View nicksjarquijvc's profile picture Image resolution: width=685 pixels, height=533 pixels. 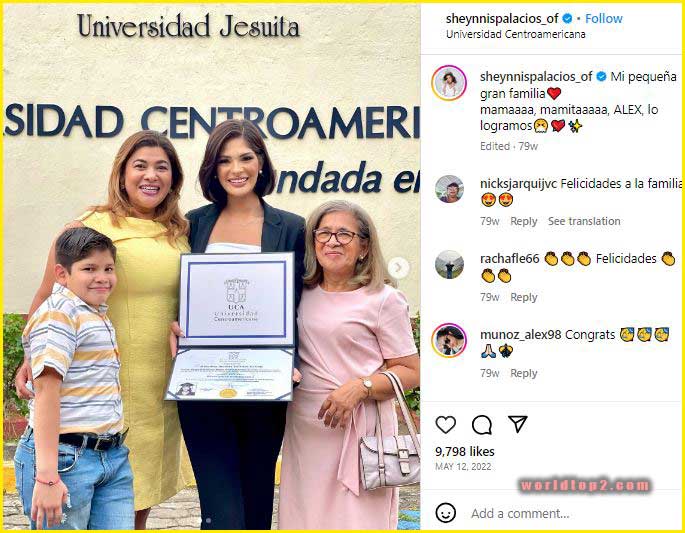coord(449,189)
